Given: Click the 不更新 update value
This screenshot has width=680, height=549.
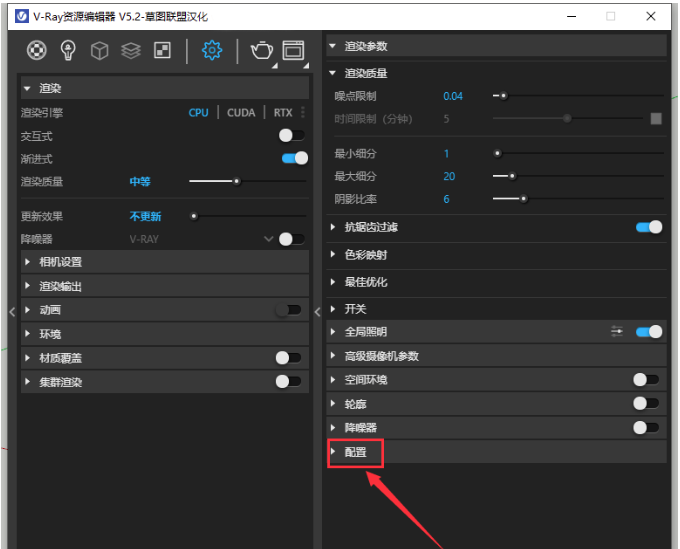Looking at the screenshot, I should pyautogui.click(x=145, y=216).
